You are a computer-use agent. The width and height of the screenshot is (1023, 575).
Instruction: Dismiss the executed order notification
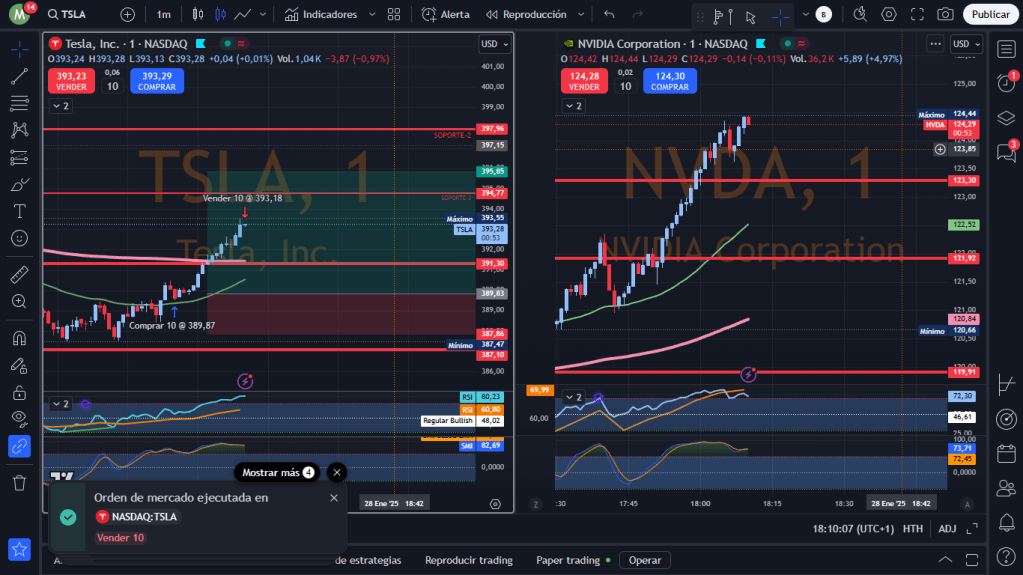coord(334,497)
